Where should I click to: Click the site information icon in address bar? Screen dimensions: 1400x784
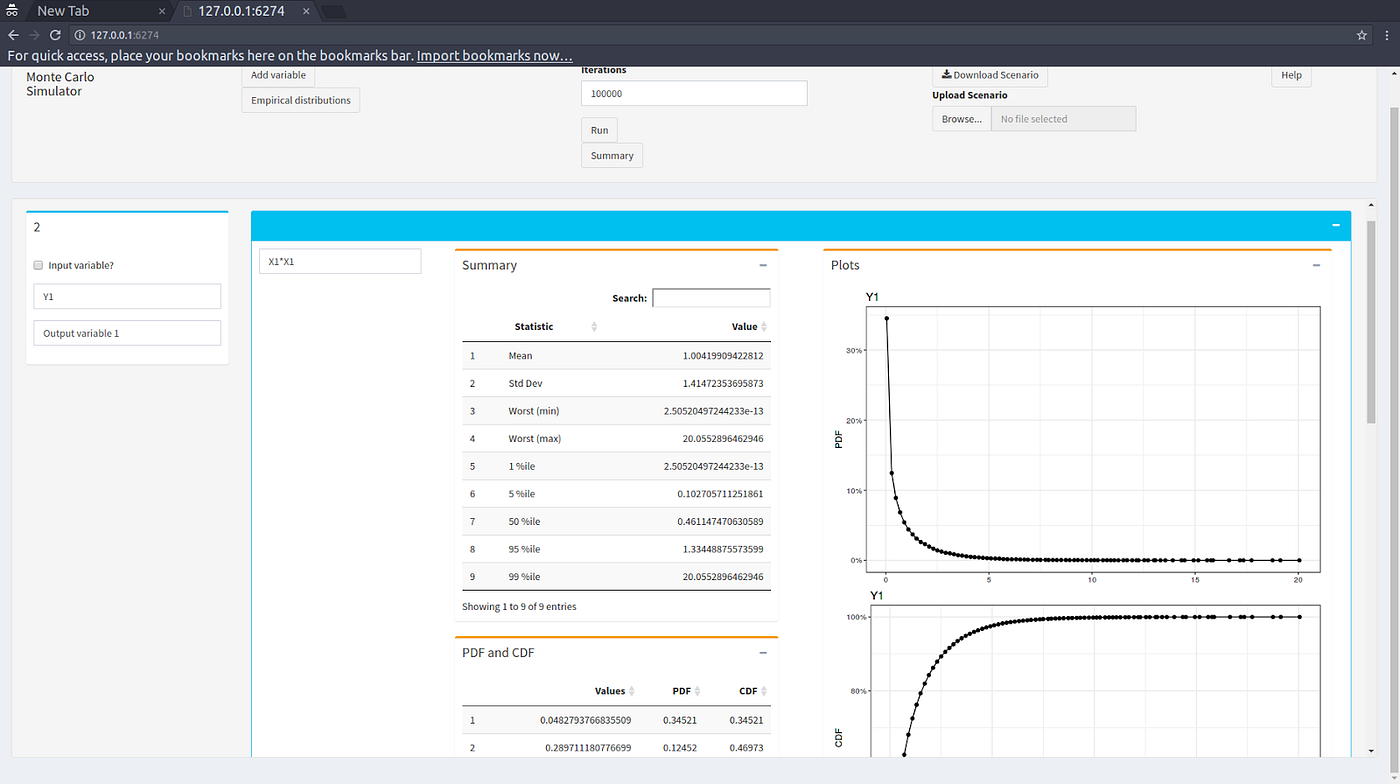pos(79,34)
